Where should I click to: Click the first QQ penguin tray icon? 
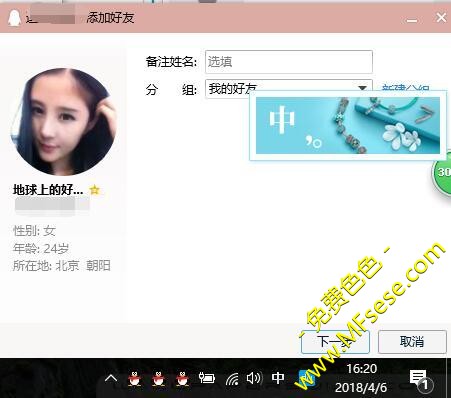click(134, 378)
